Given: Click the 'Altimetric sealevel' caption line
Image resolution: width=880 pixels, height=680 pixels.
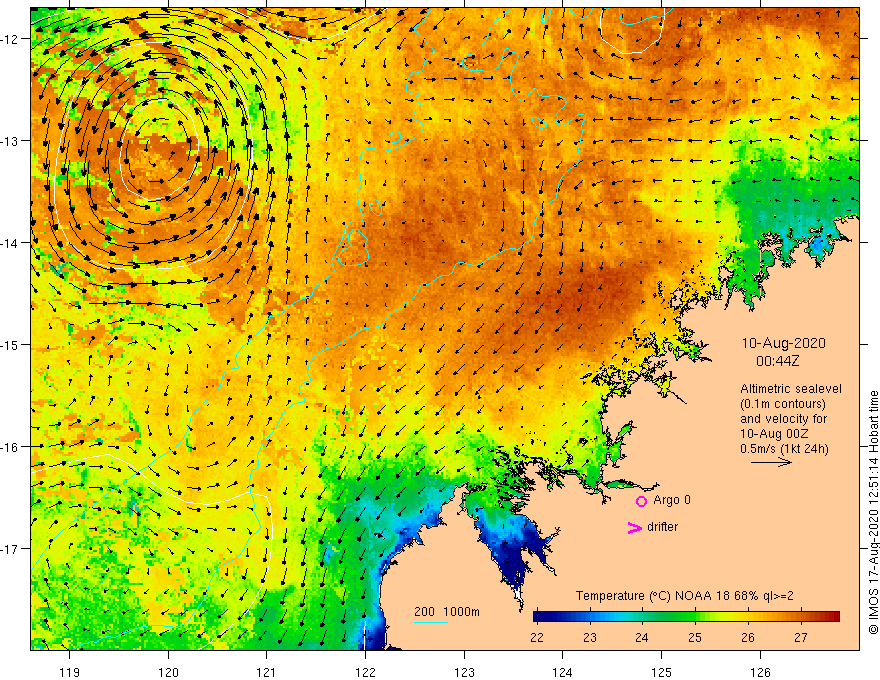Looking at the screenshot, I should 791,389.
